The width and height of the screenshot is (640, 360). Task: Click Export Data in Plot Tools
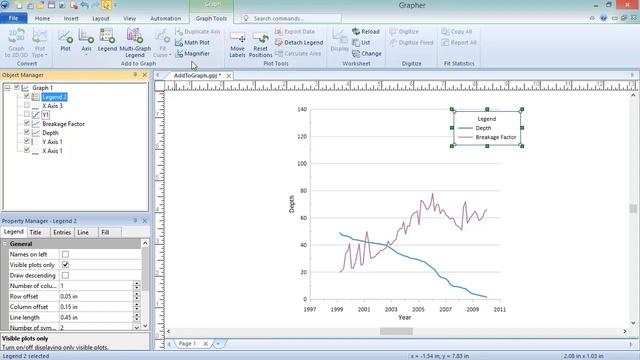pyautogui.click(x=295, y=31)
